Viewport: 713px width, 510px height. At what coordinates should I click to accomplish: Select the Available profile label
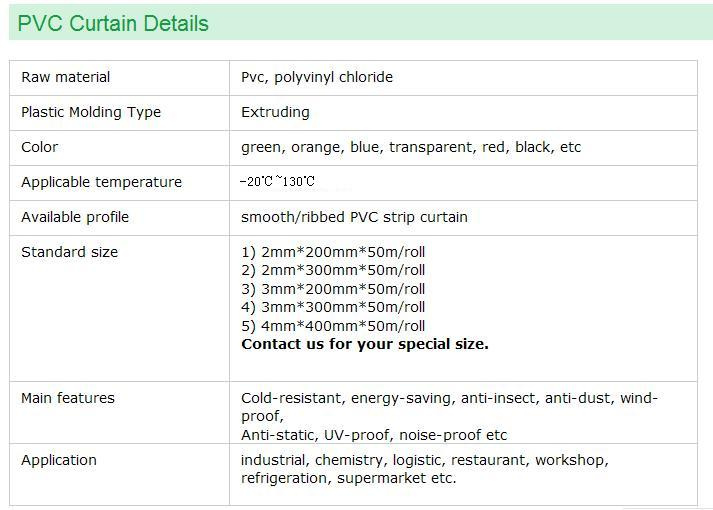point(75,217)
